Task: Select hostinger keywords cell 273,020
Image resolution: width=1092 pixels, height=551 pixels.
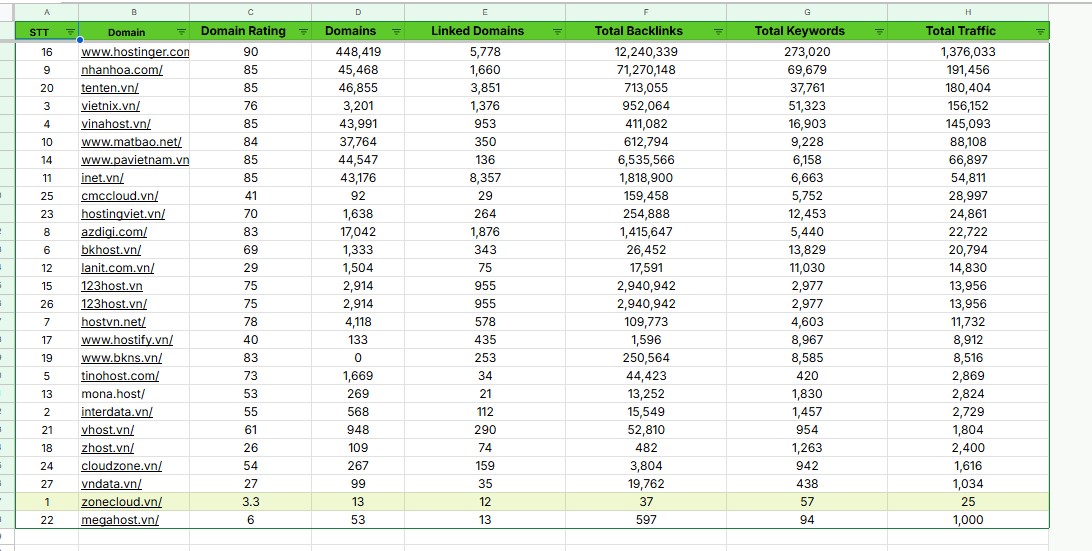Action: 807,52
